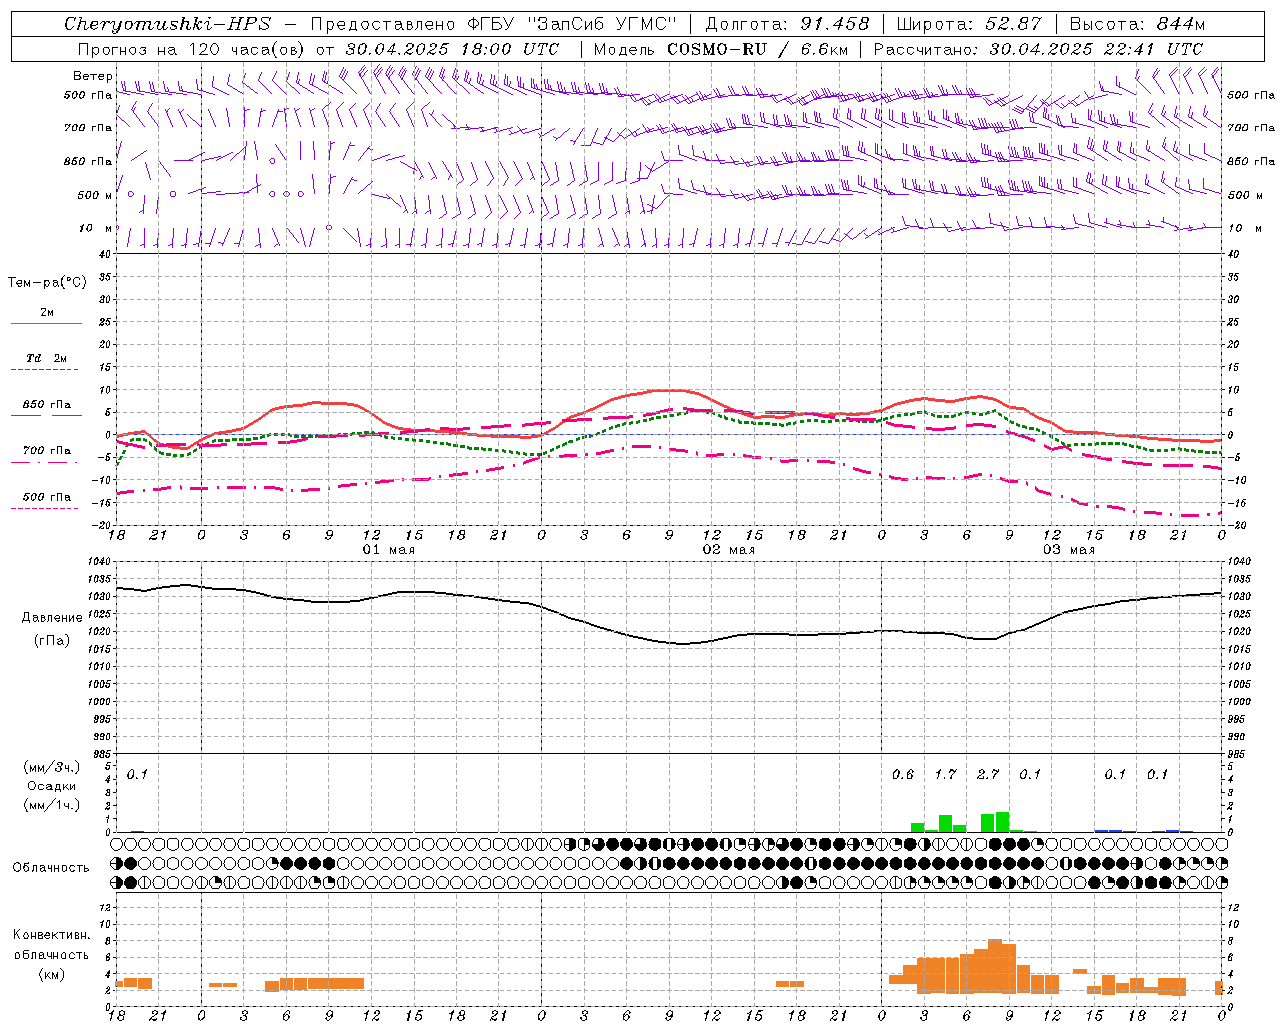
Task: Click the '12' value on left convective height axis
Action: pyautogui.click(x=106, y=907)
